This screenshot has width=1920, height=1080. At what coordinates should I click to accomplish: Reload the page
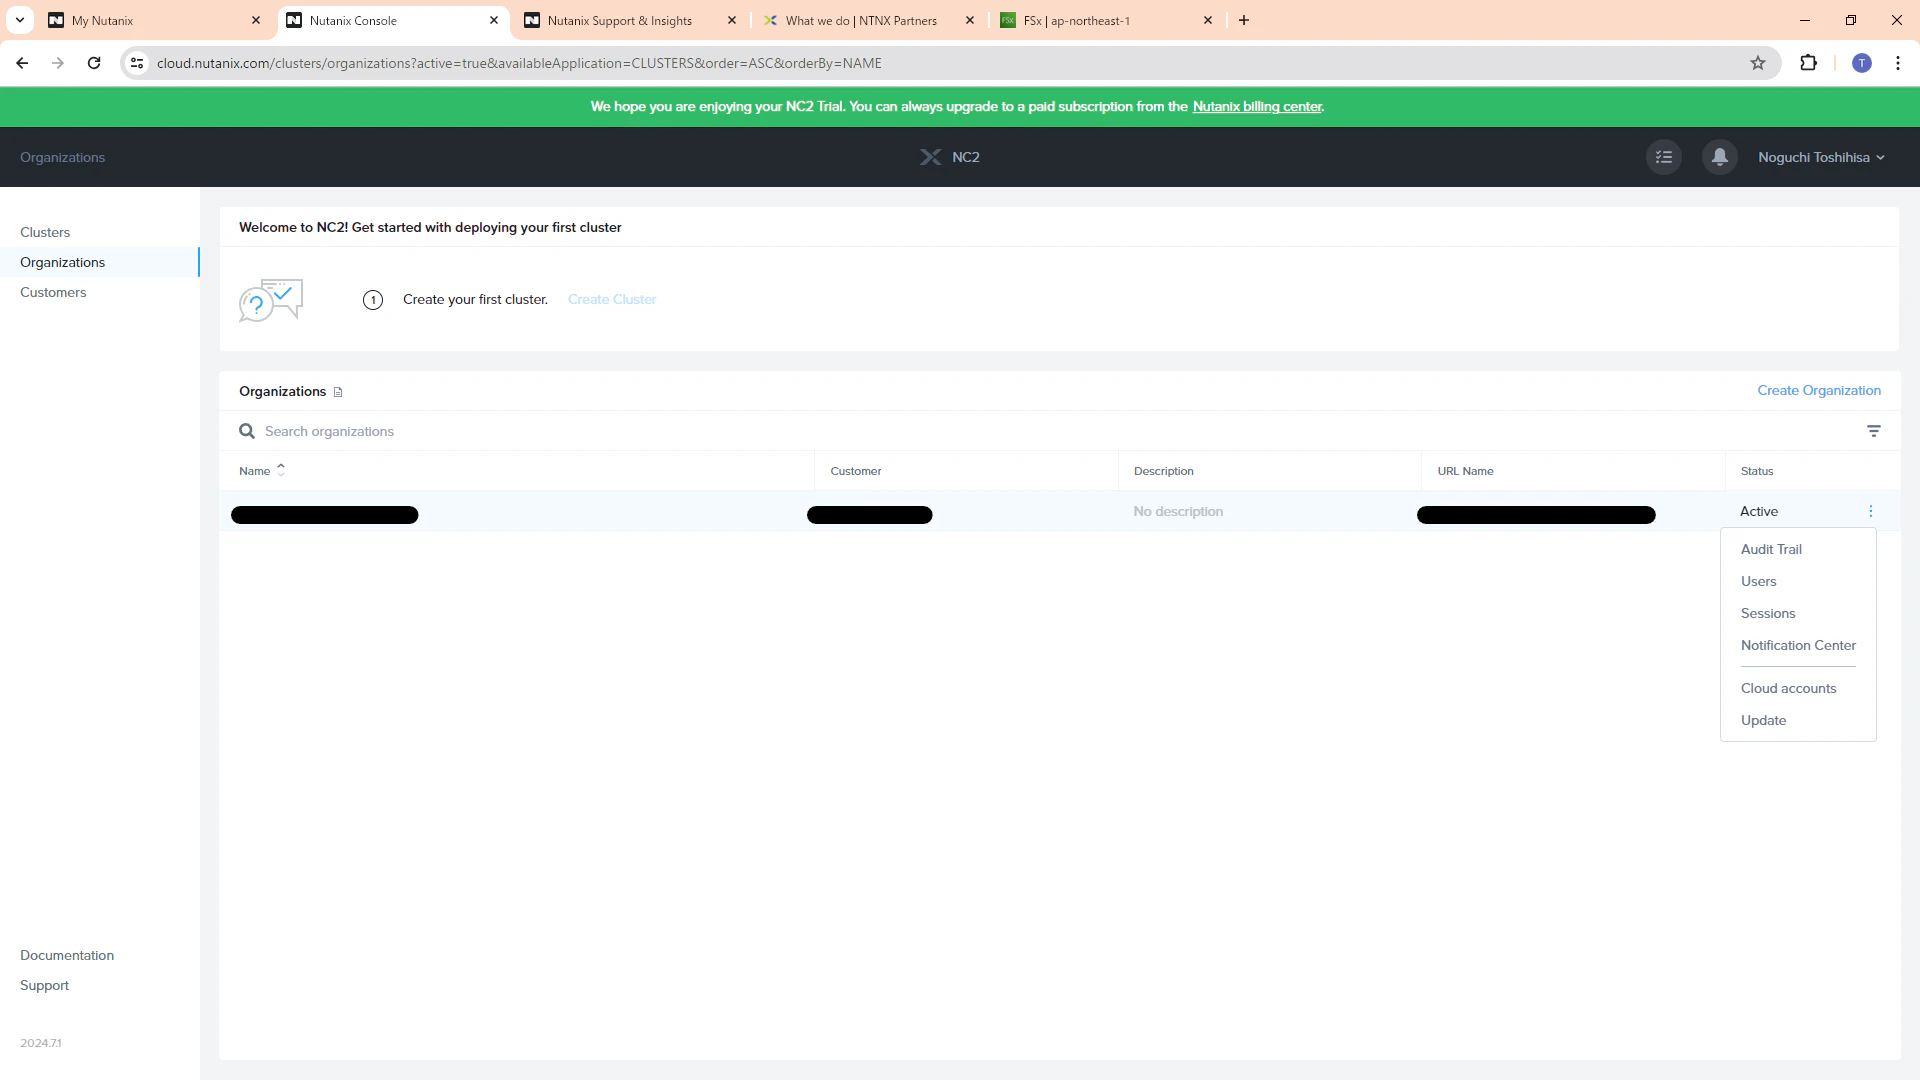tap(94, 63)
